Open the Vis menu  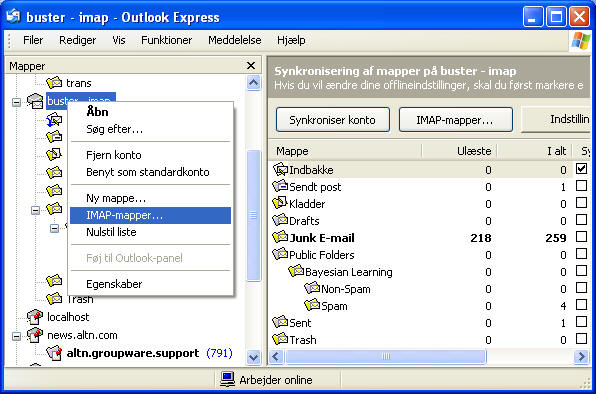tap(119, 40)
